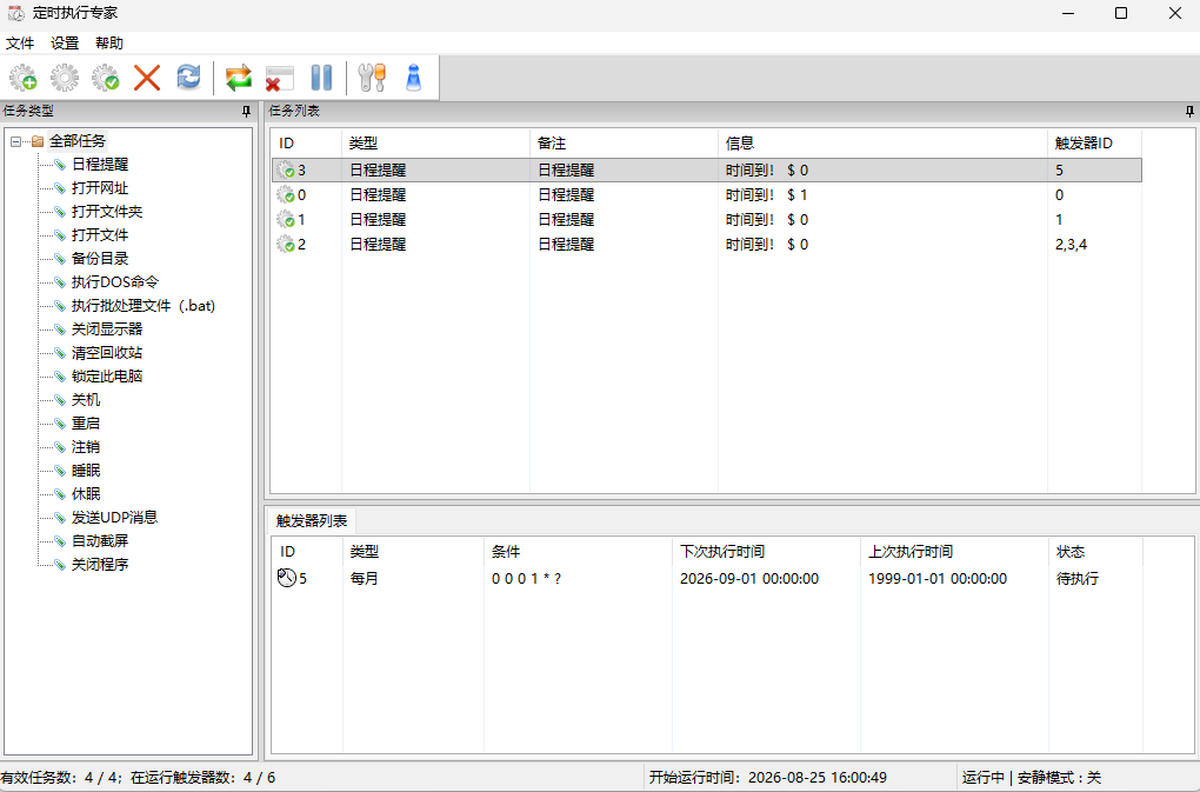The width and height of the screenshot is (1200, 792).
Task: Pin the 任务类型 panel using its pushpin
Action: (247, 111)
